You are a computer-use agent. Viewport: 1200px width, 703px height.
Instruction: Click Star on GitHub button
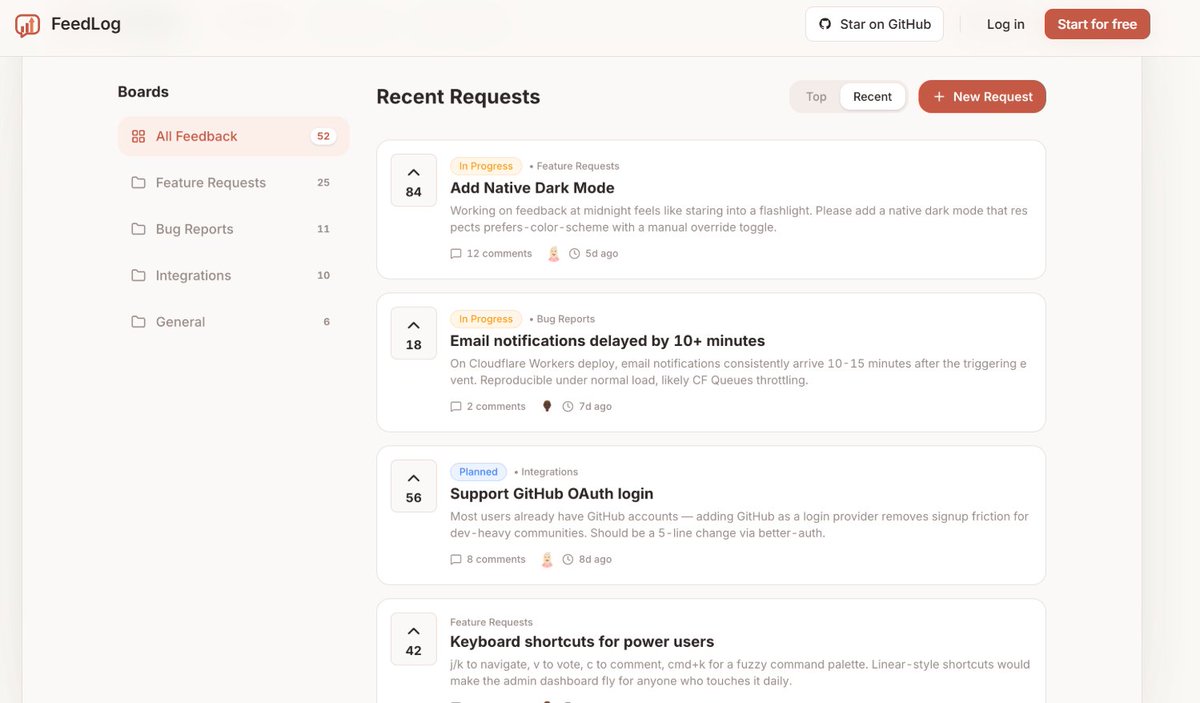click(x=874, y=24)
